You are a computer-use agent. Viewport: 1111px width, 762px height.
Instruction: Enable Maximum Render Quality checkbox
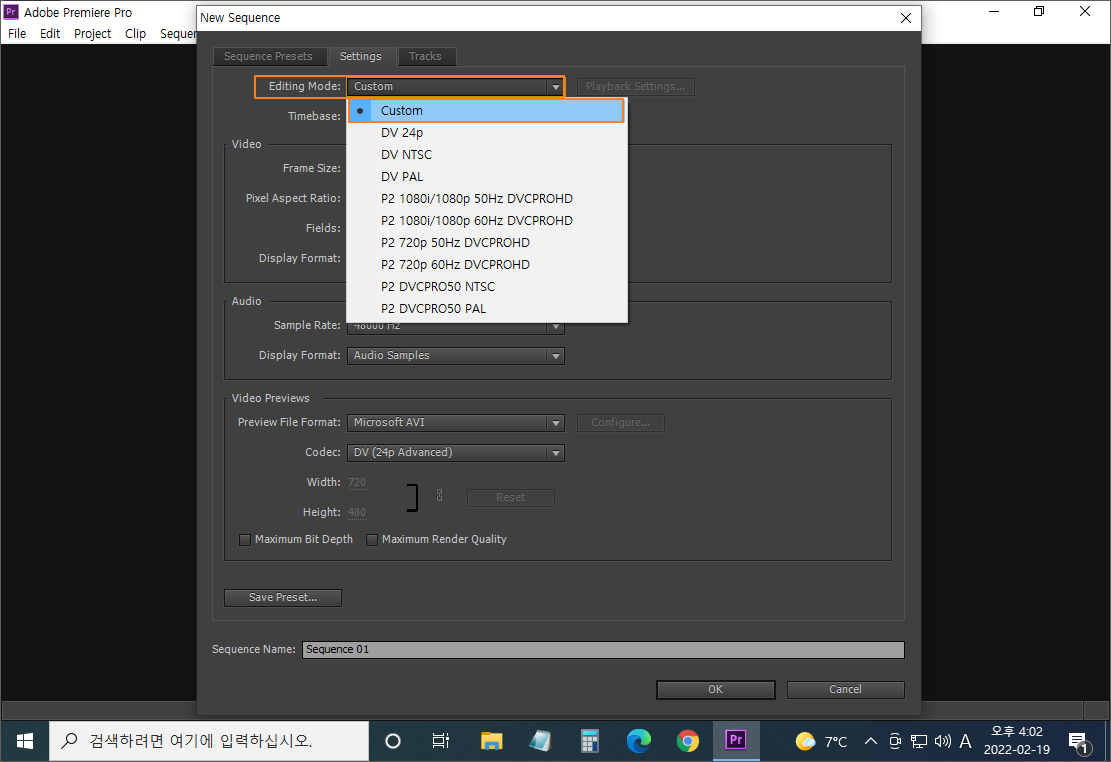tap(372, 540)
